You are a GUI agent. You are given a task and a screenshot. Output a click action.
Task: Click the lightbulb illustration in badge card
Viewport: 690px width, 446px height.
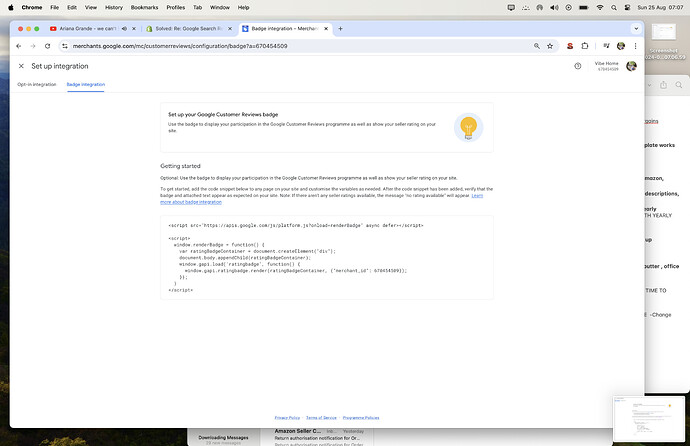pos(468,128)
